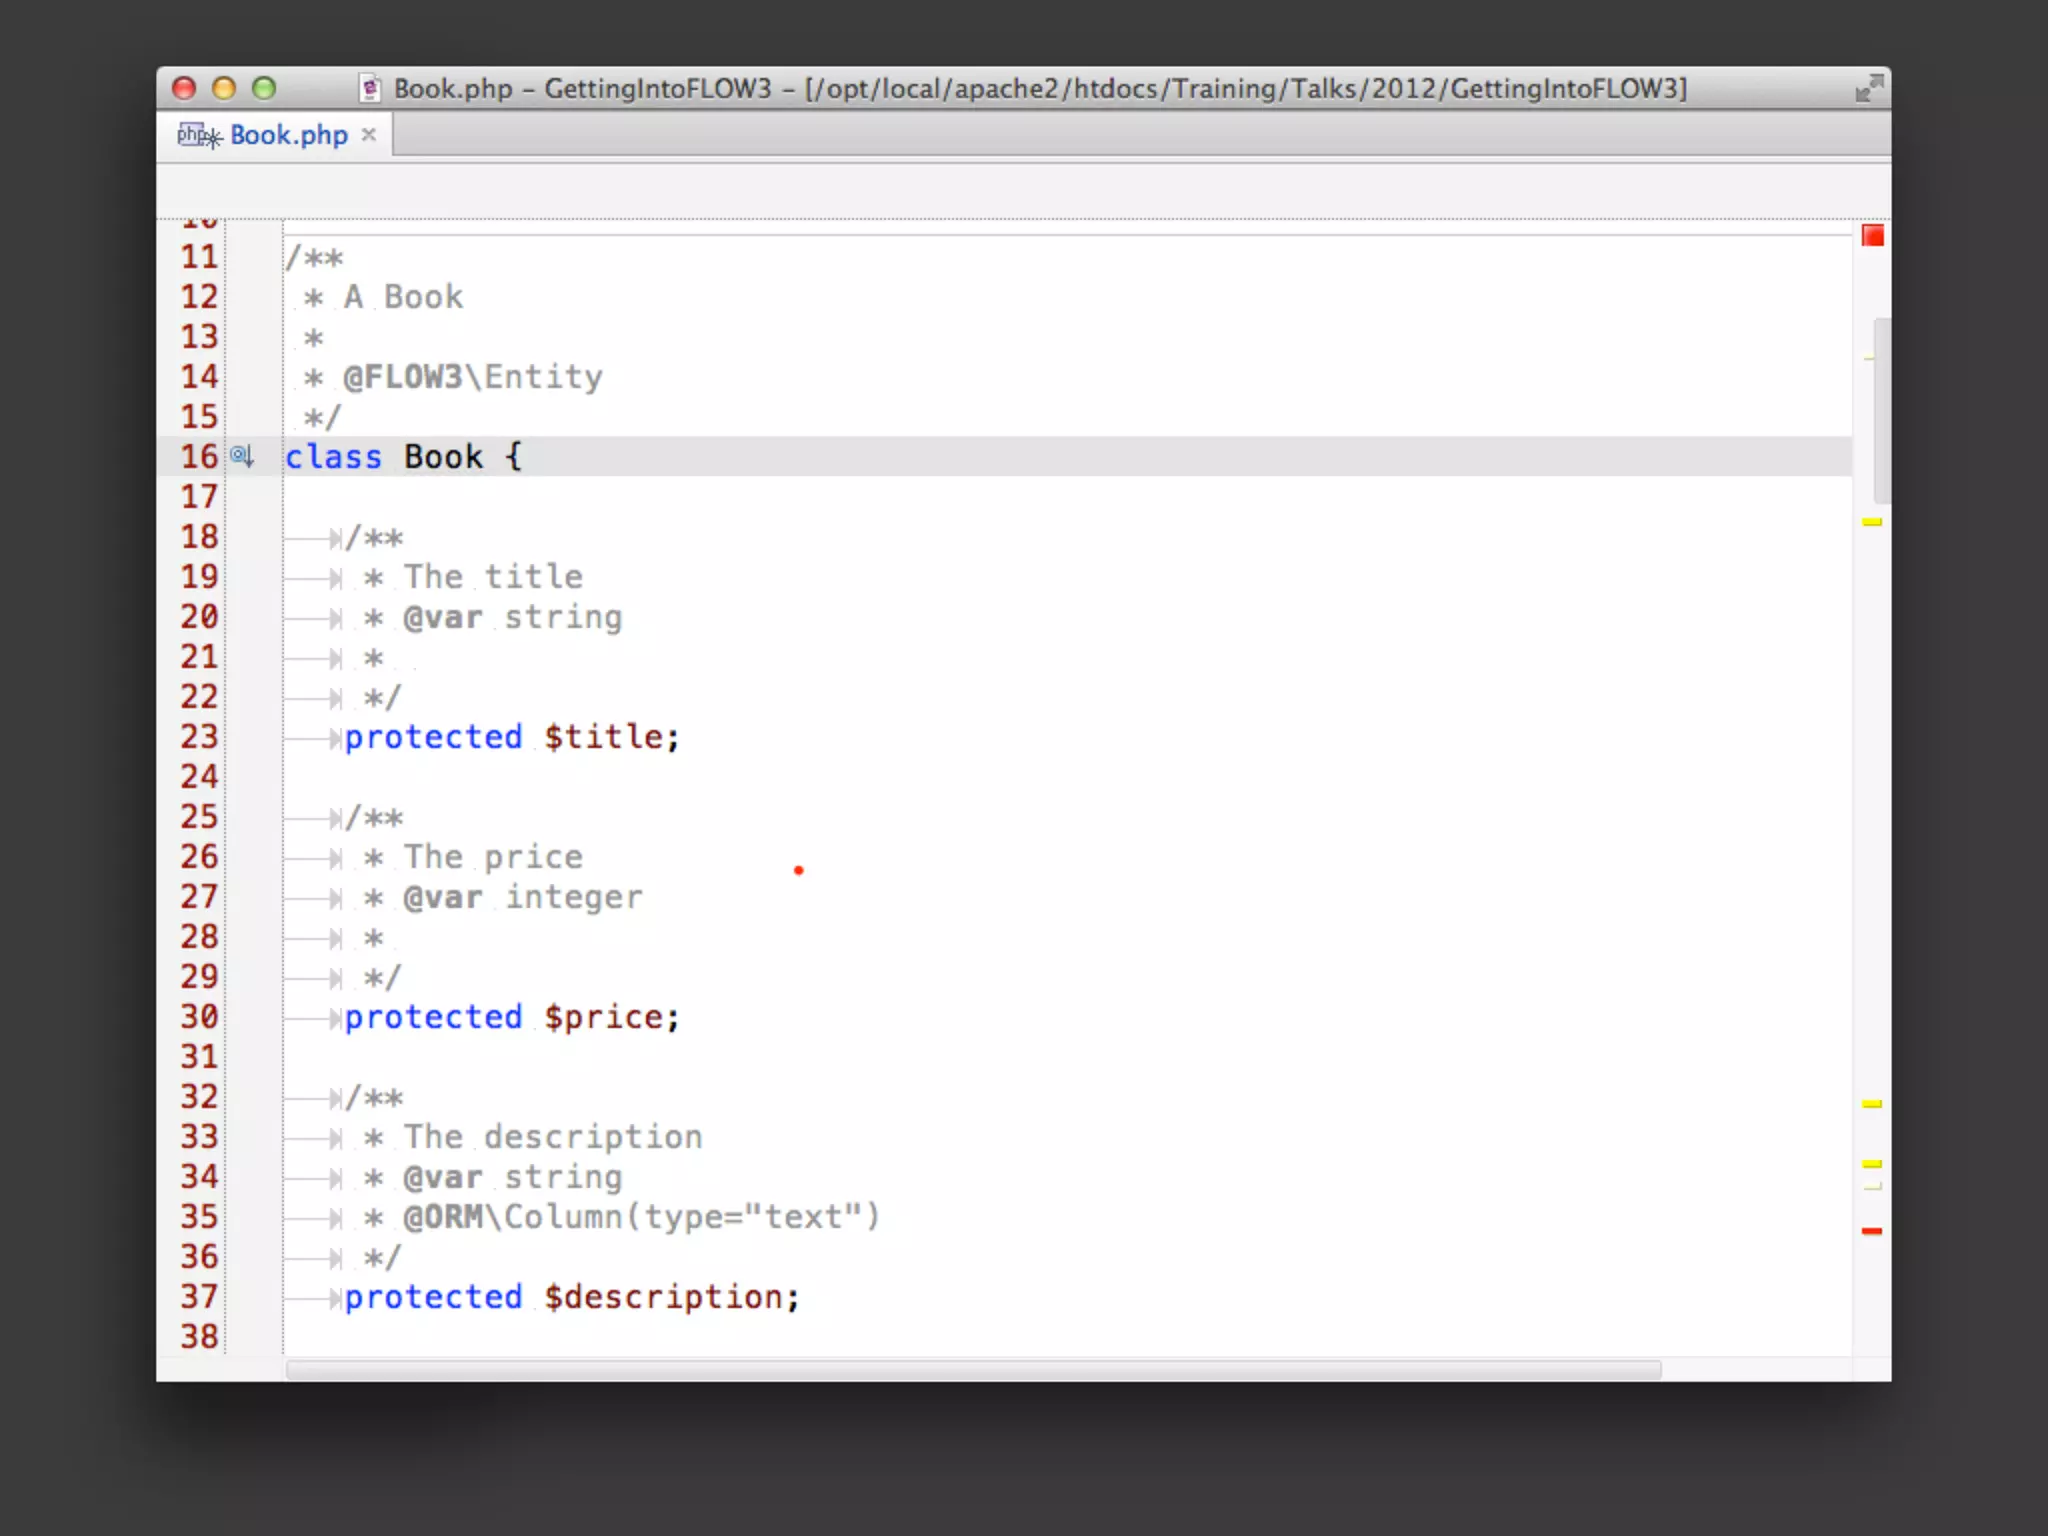The width and height of the screenshot is (2048, 1536).
Task: Jump to the red error marker in the stripe
Action: (1872, 1231)
